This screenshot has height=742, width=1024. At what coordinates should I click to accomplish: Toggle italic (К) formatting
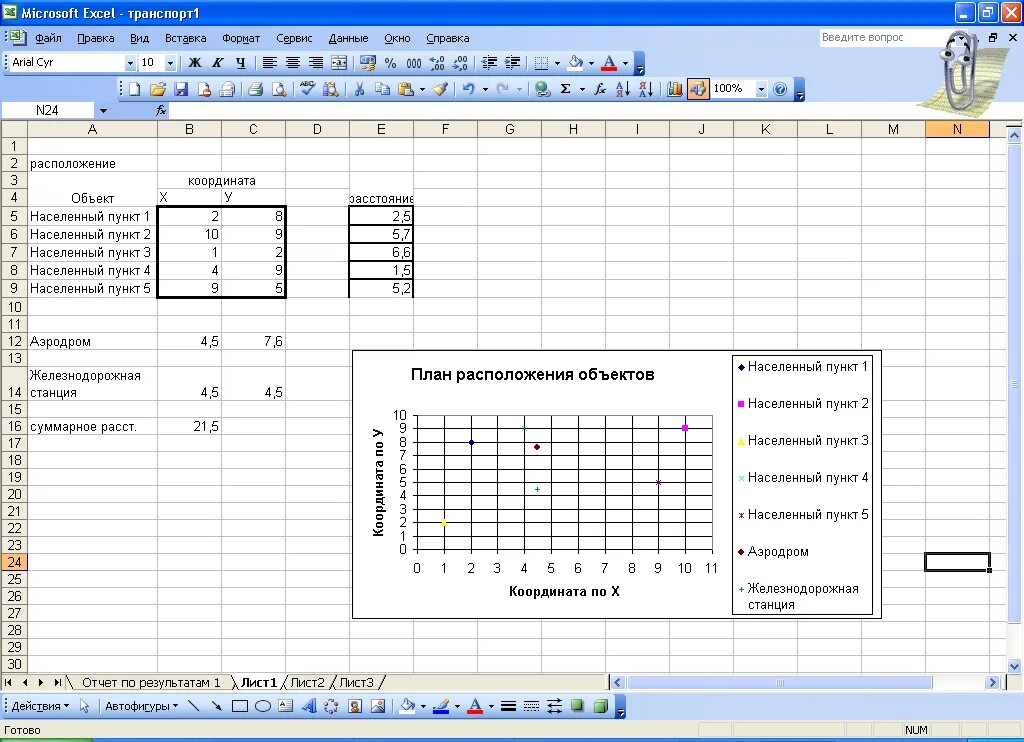coord(218,63)
